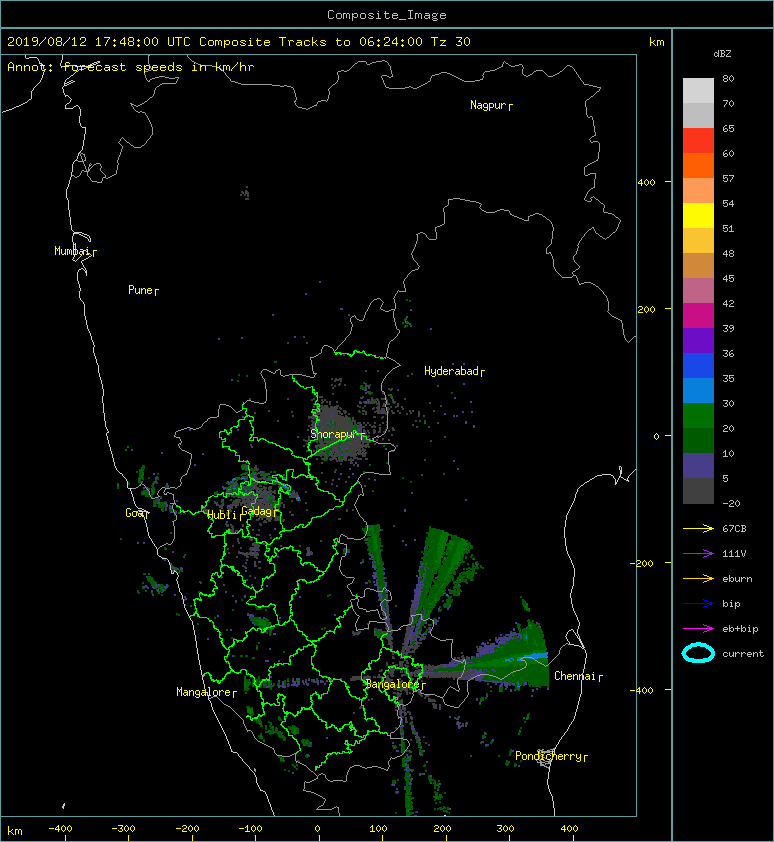Click the dark gray -20 dBZ swatch
Viewport: 774px width, 842px height.
point(698,490)
